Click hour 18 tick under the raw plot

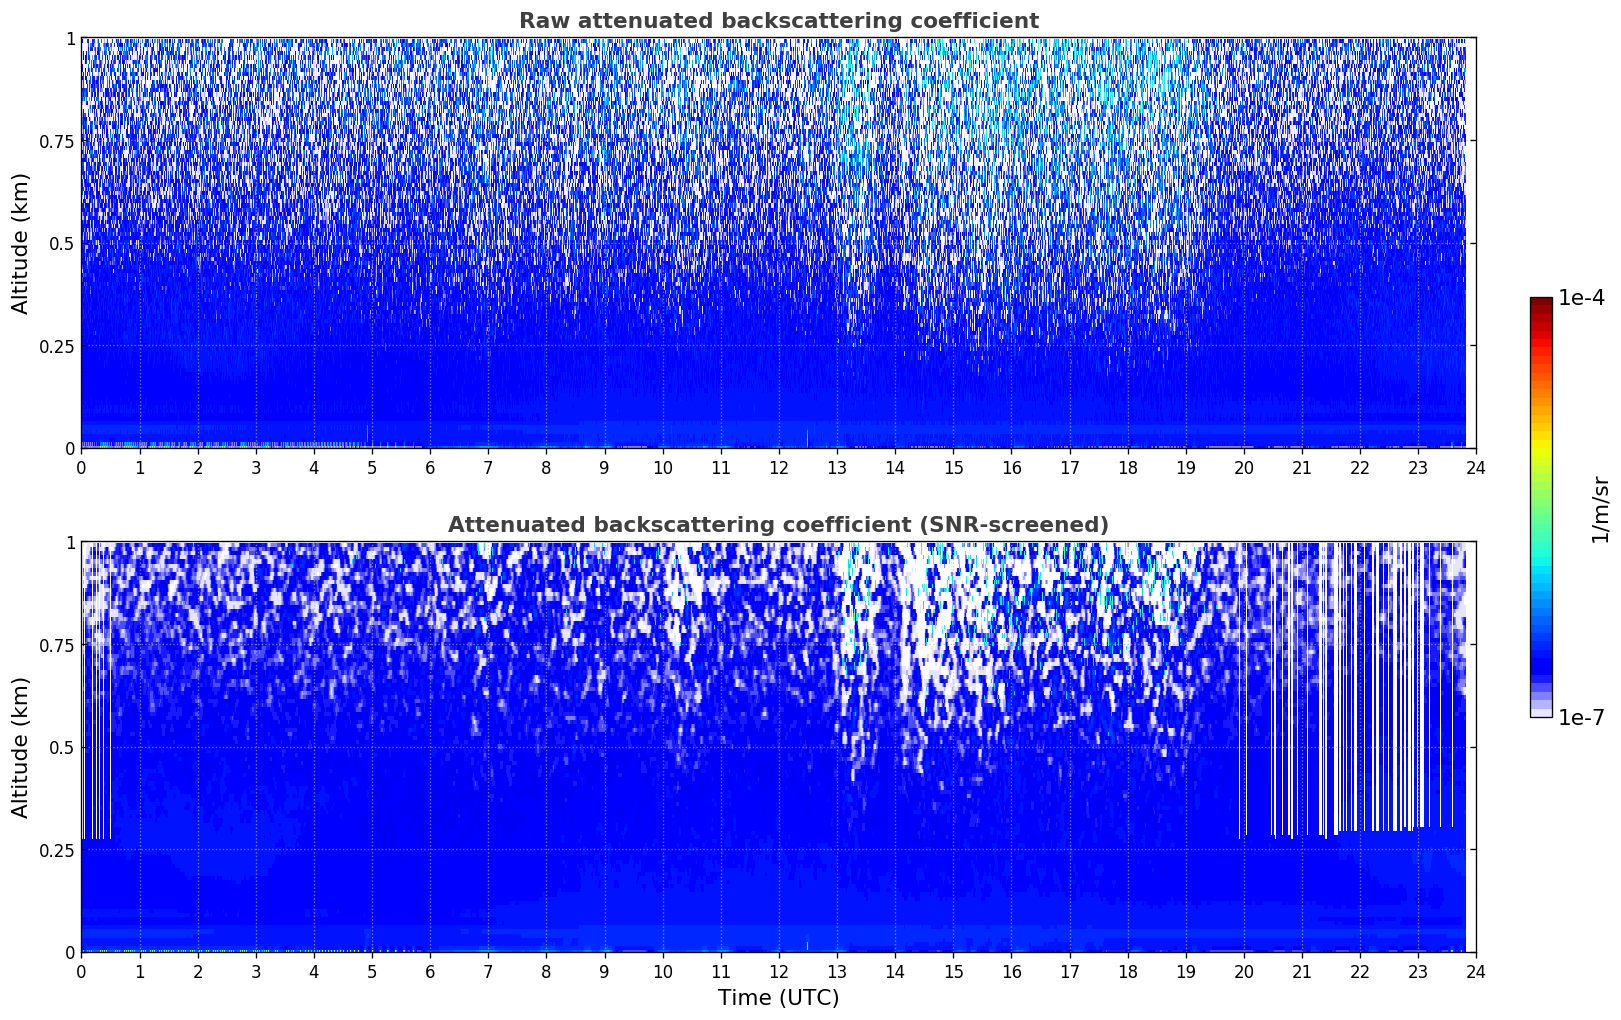[x=1128, y=467]
